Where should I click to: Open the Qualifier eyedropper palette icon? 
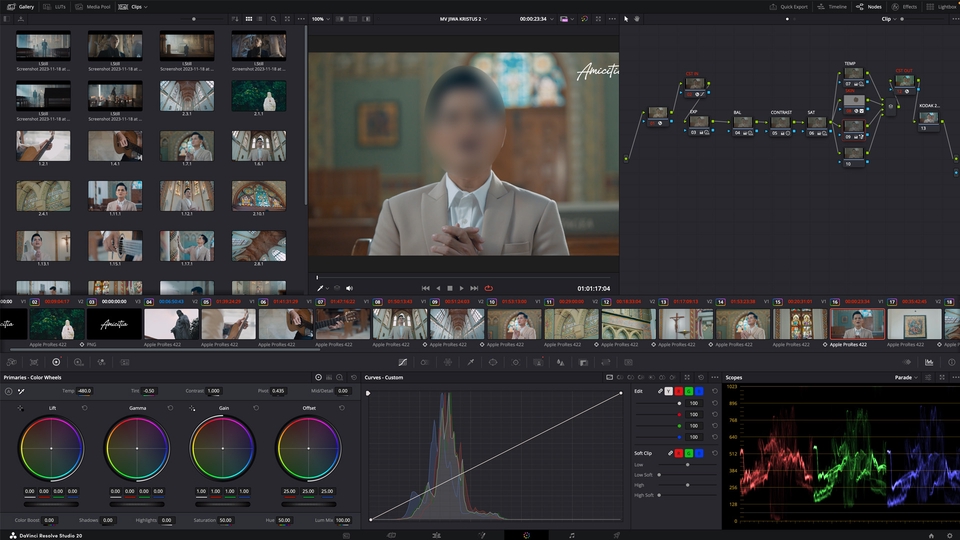pos(471,362)
